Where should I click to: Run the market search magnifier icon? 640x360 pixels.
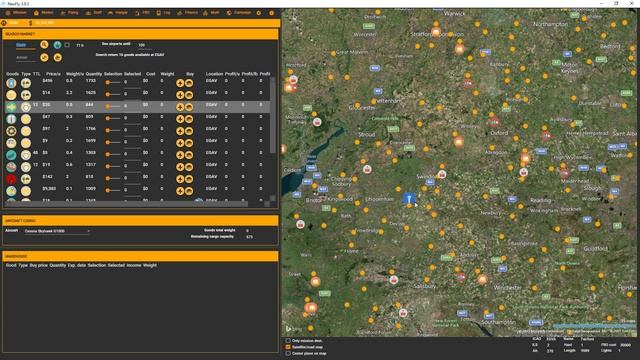click(44, 44)
